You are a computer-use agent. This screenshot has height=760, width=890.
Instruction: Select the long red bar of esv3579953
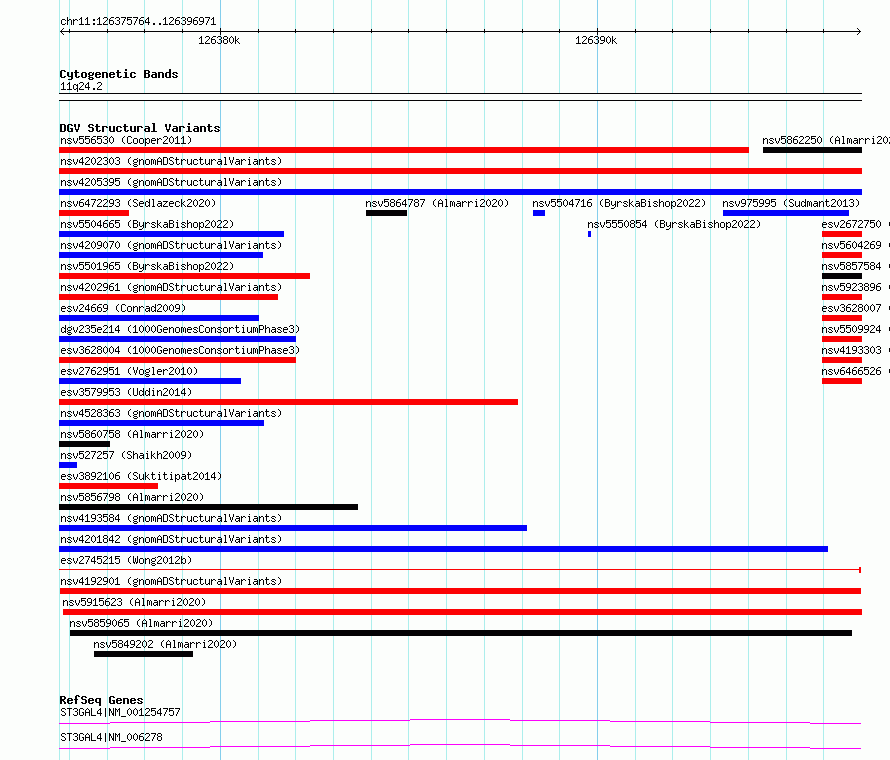(288, 402)
